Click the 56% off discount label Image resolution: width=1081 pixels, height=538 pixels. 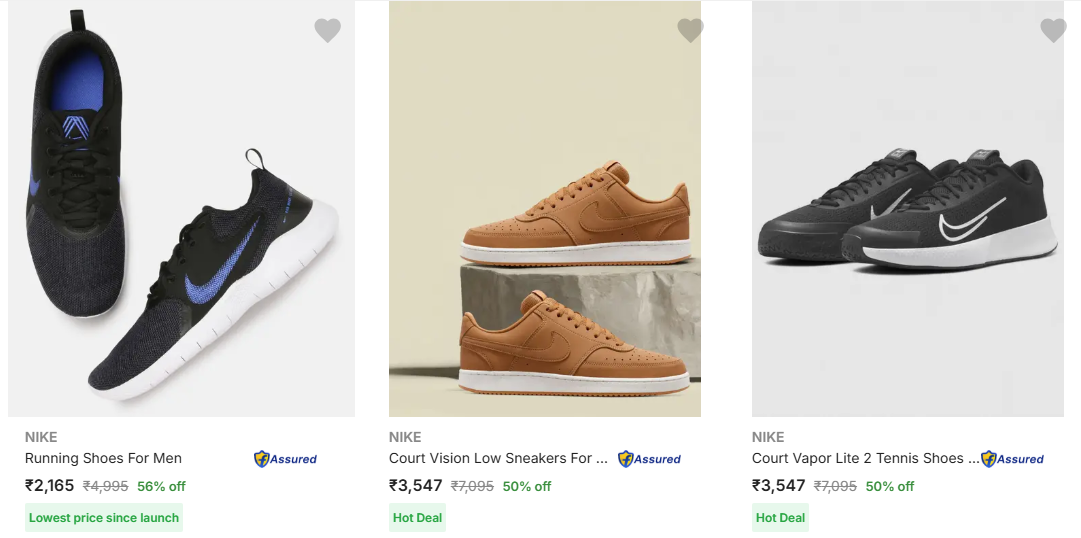click(162, 487)
